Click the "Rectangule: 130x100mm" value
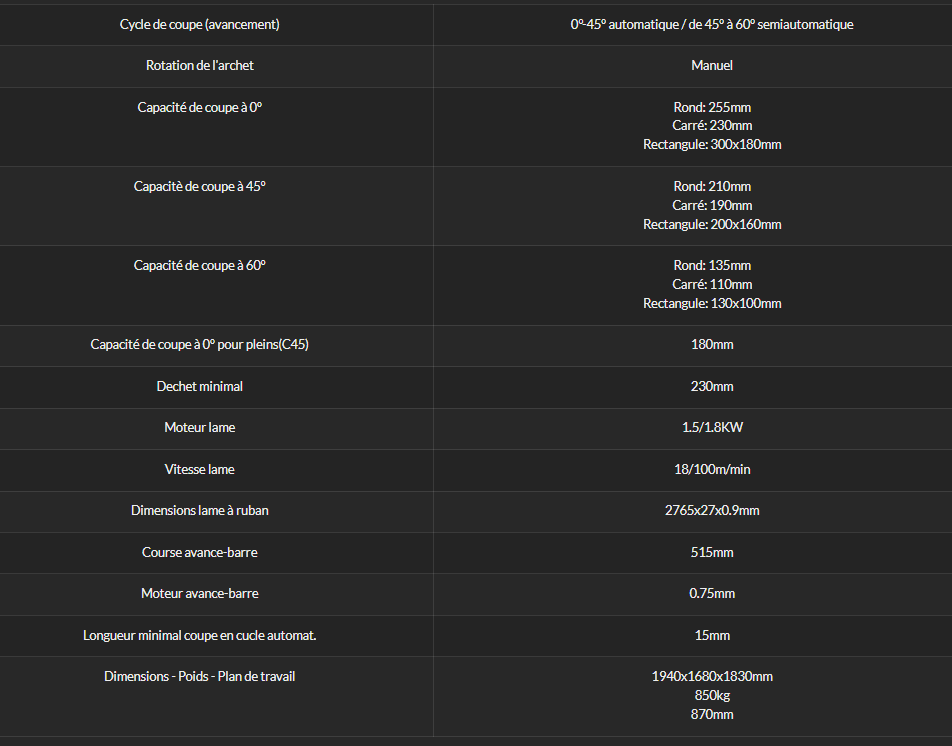Image resolution: width=952 pixels, height=746 pixels. pyautogui.click(x=712, y=303)
